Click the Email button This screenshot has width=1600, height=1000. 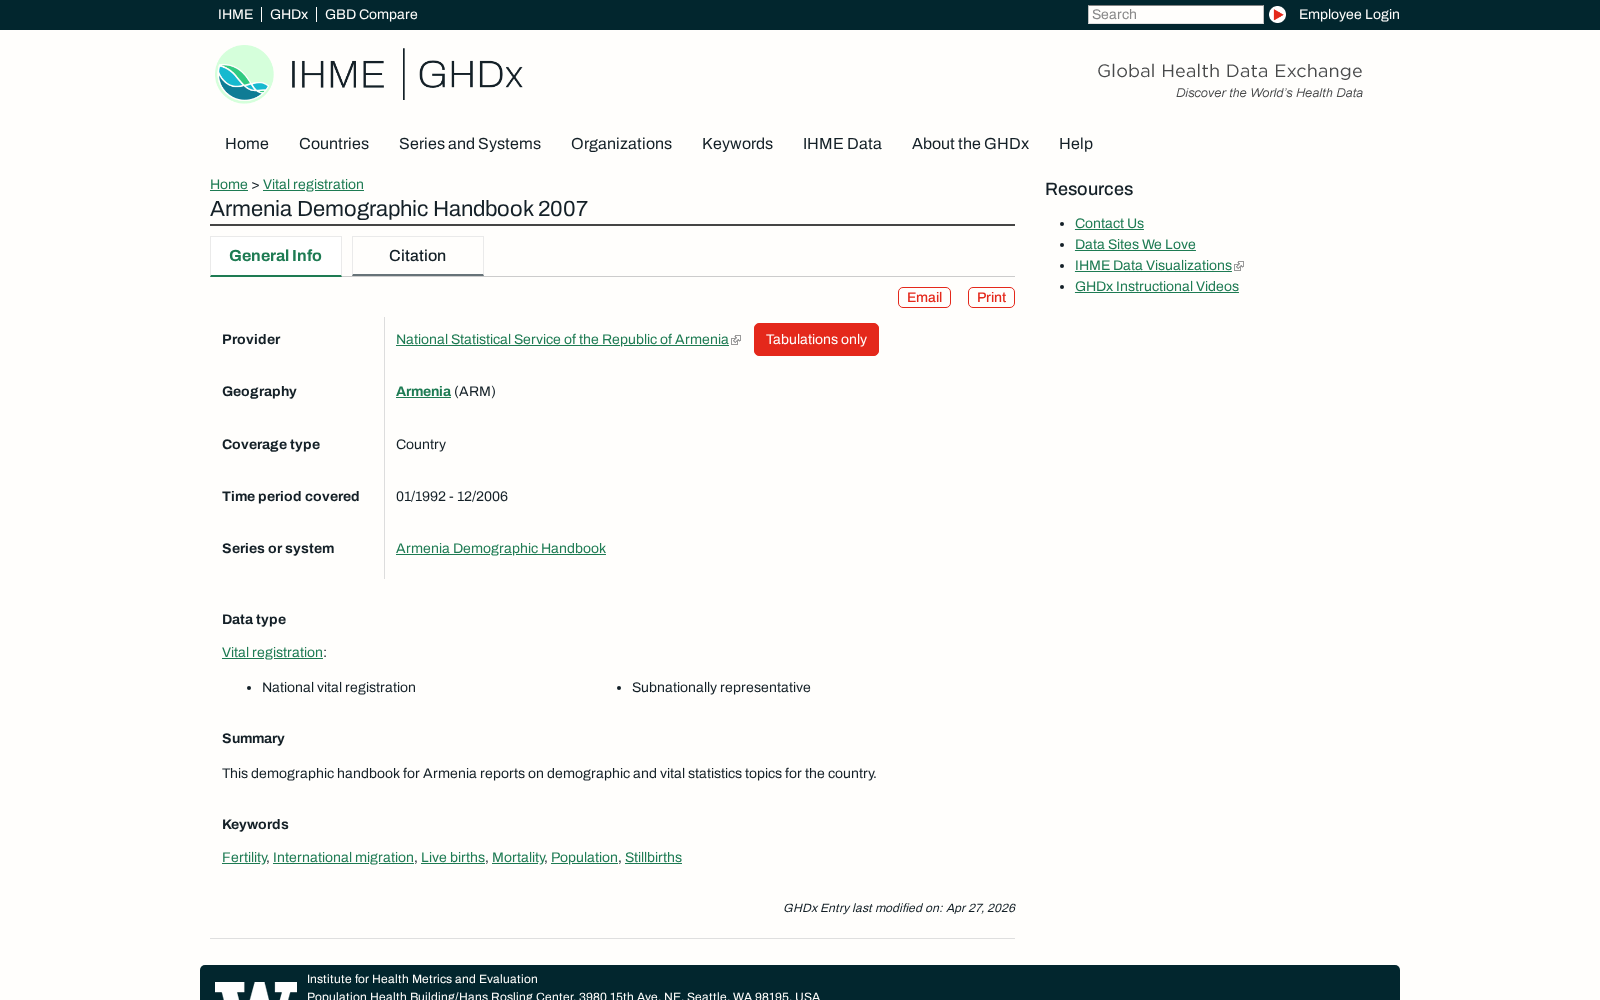(924, 297)
